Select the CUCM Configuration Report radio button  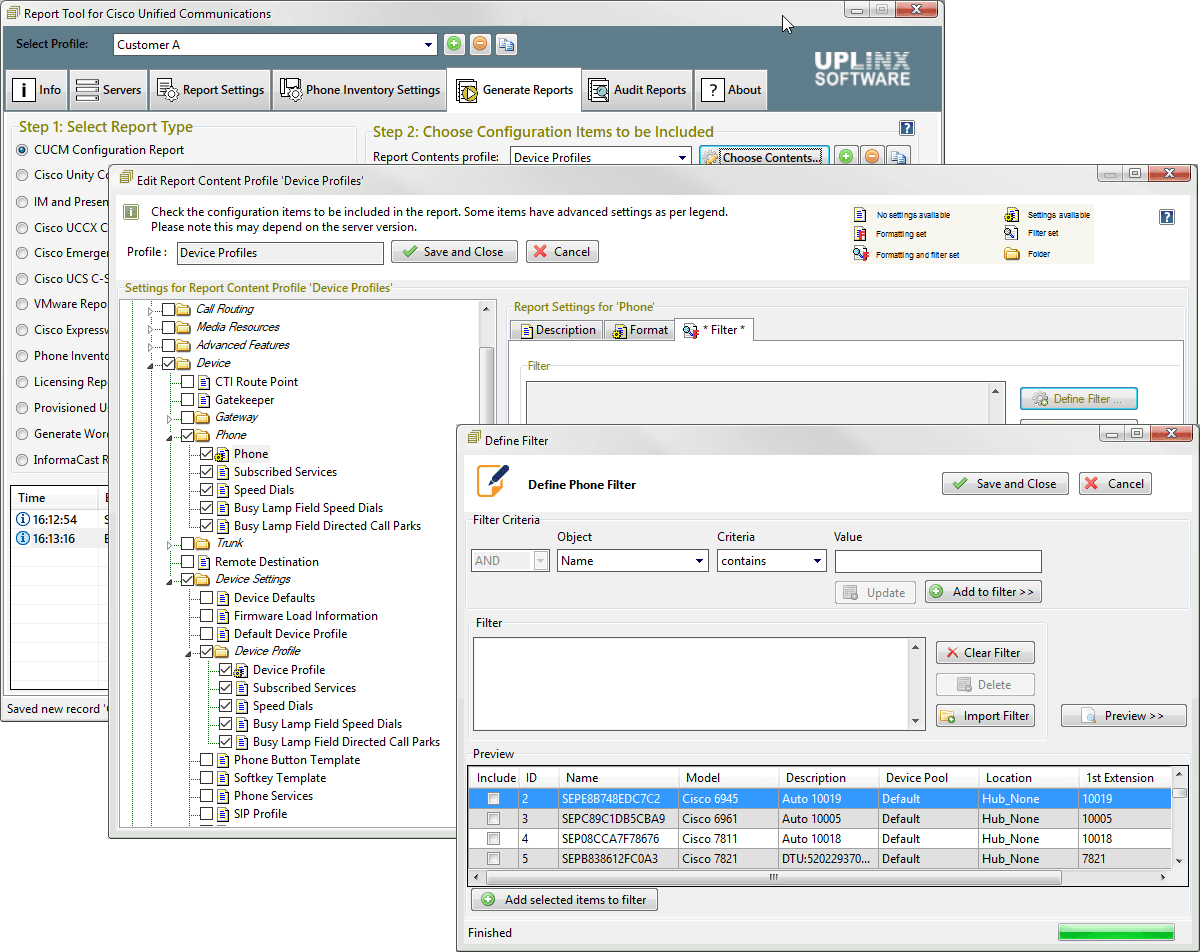(23, 150)
